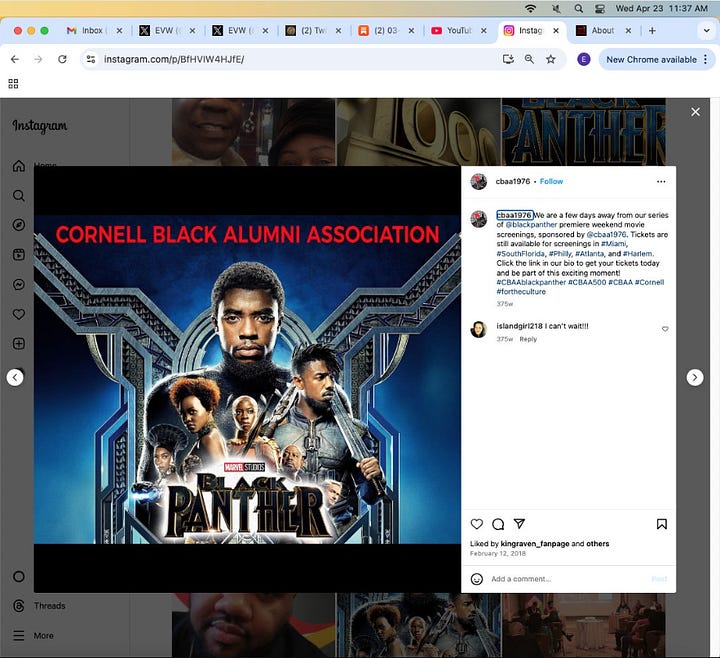Image resolution: width=720 pixels, height=658 pixels.
Task: Open cbaa1976 profile from post header
Action: (512, 181)
